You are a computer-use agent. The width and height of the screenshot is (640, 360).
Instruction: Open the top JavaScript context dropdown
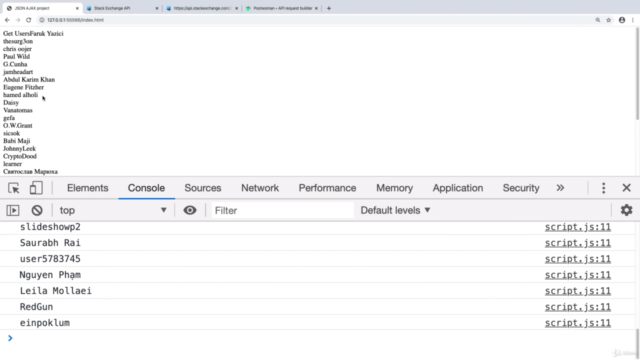(x=113, y=211)
